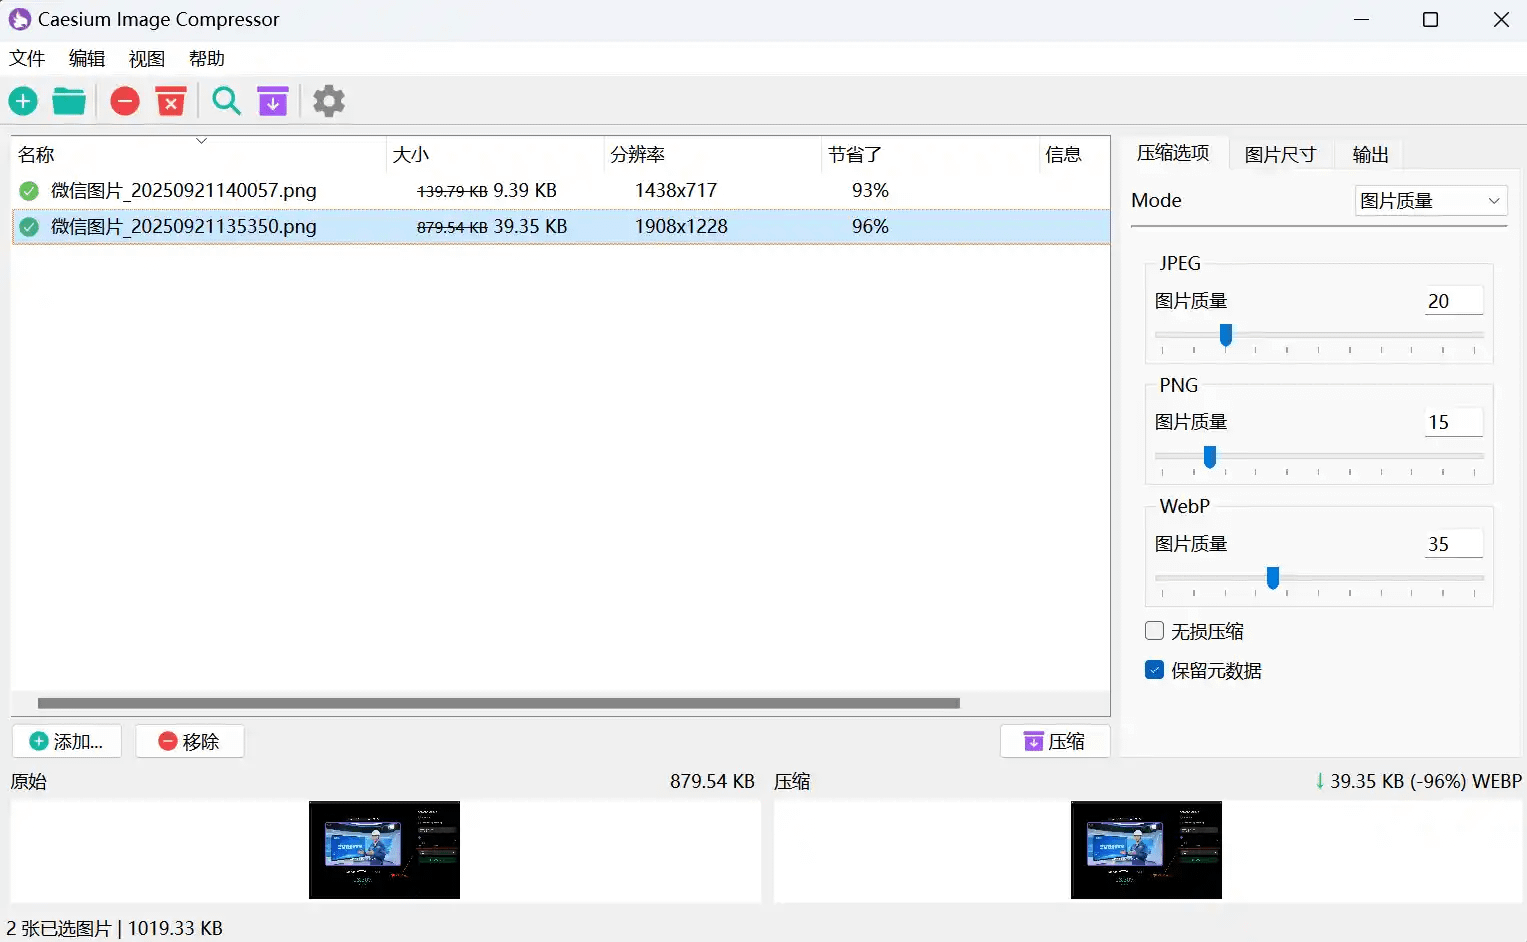
Task: Click the JPEG 图片质量 slider handle
Action: pyautogui.click(x=1225, y=336)
